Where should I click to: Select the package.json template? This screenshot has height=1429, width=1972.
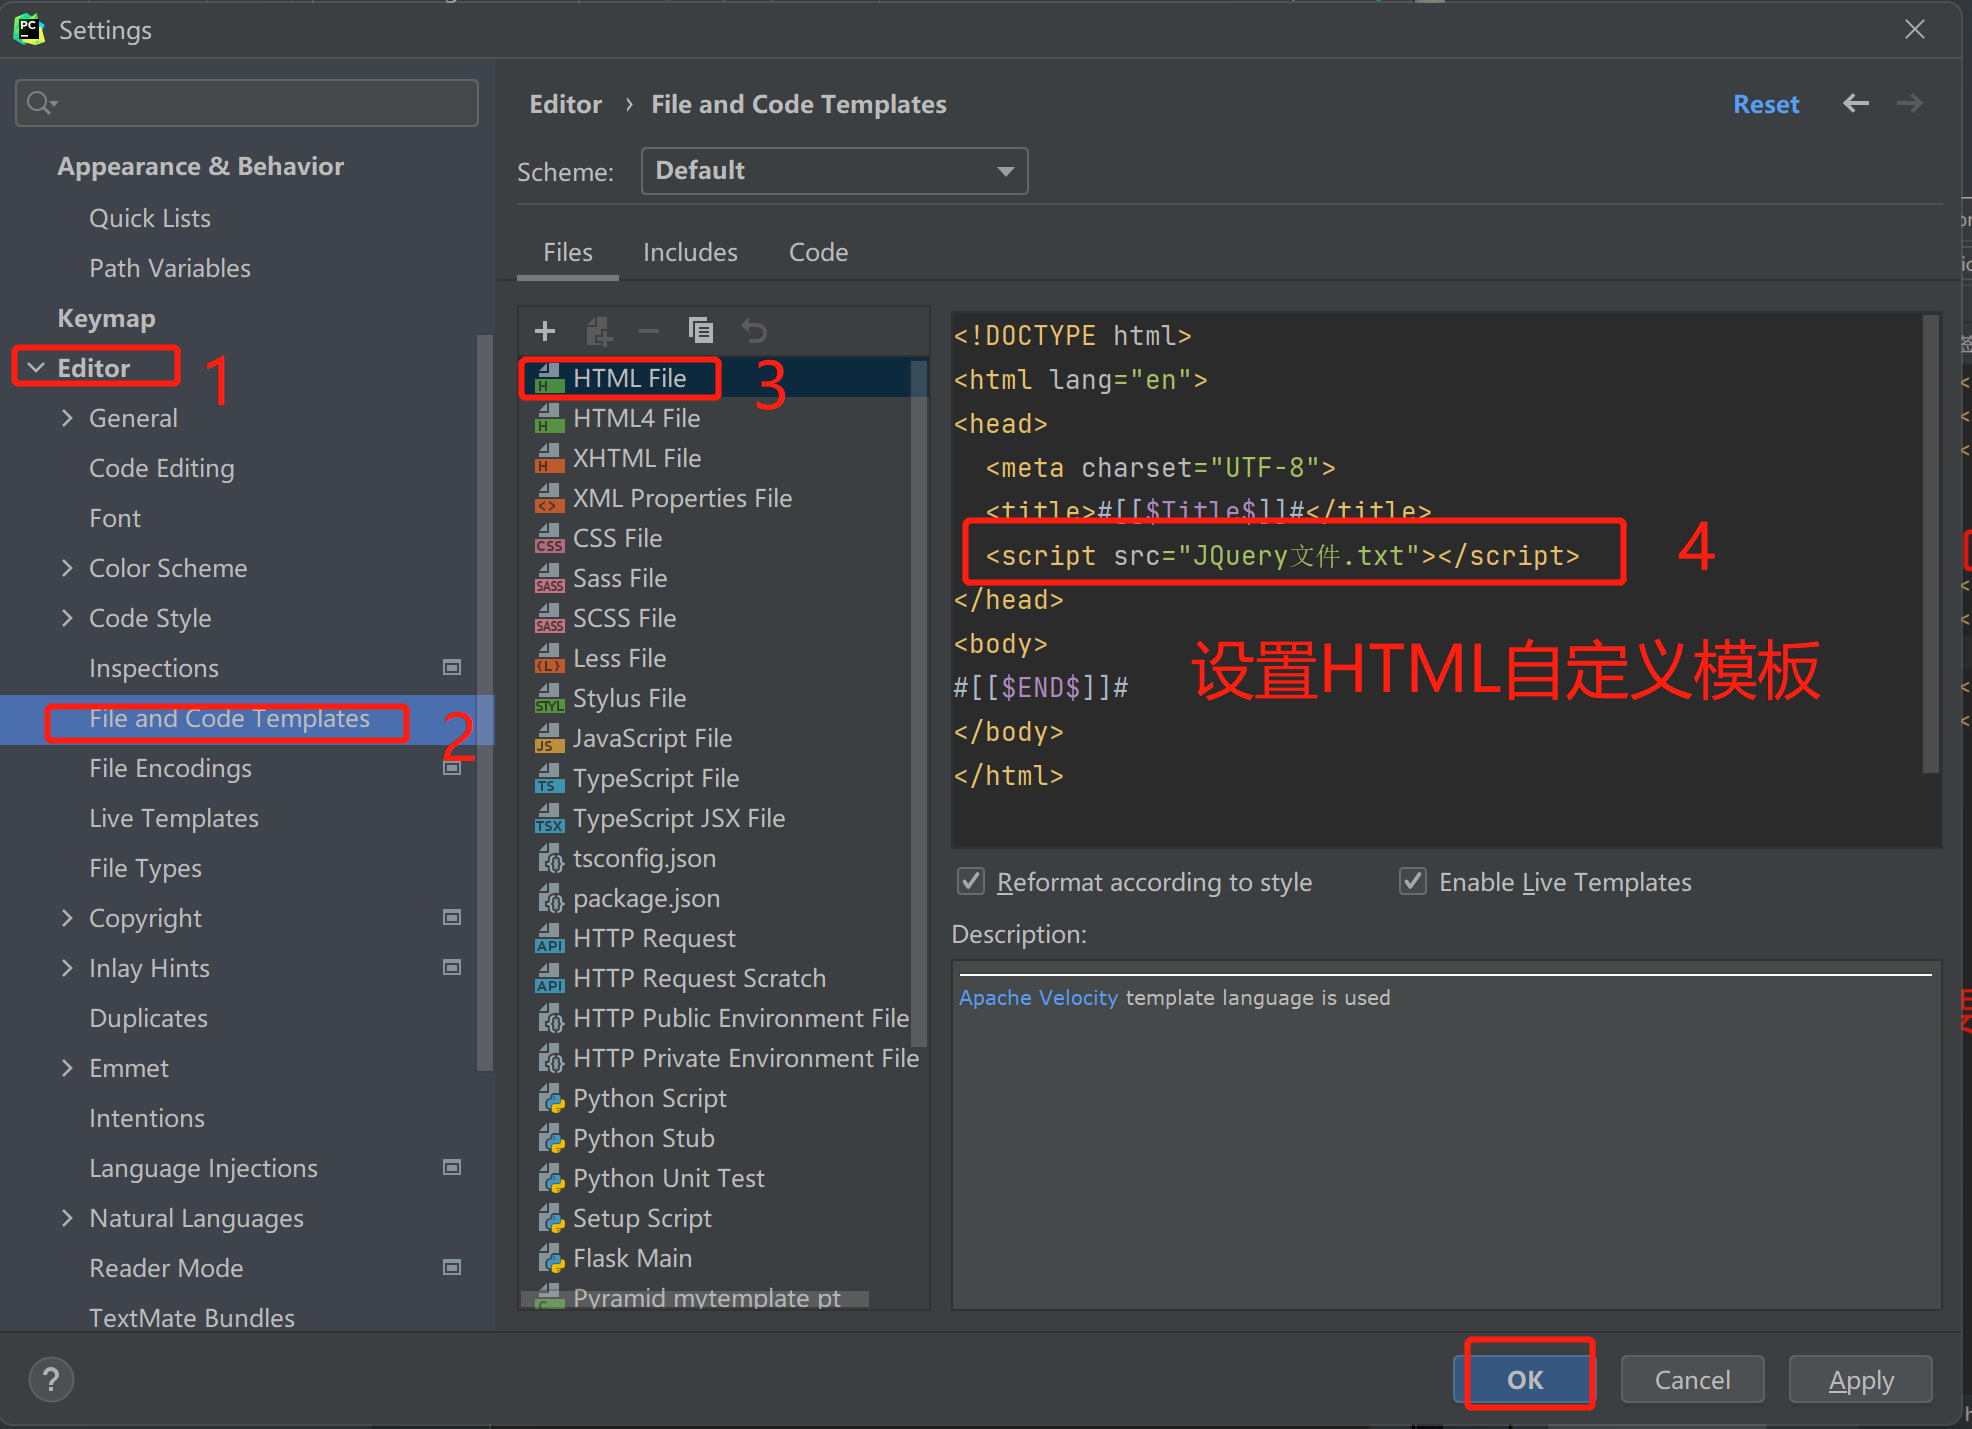724,898
